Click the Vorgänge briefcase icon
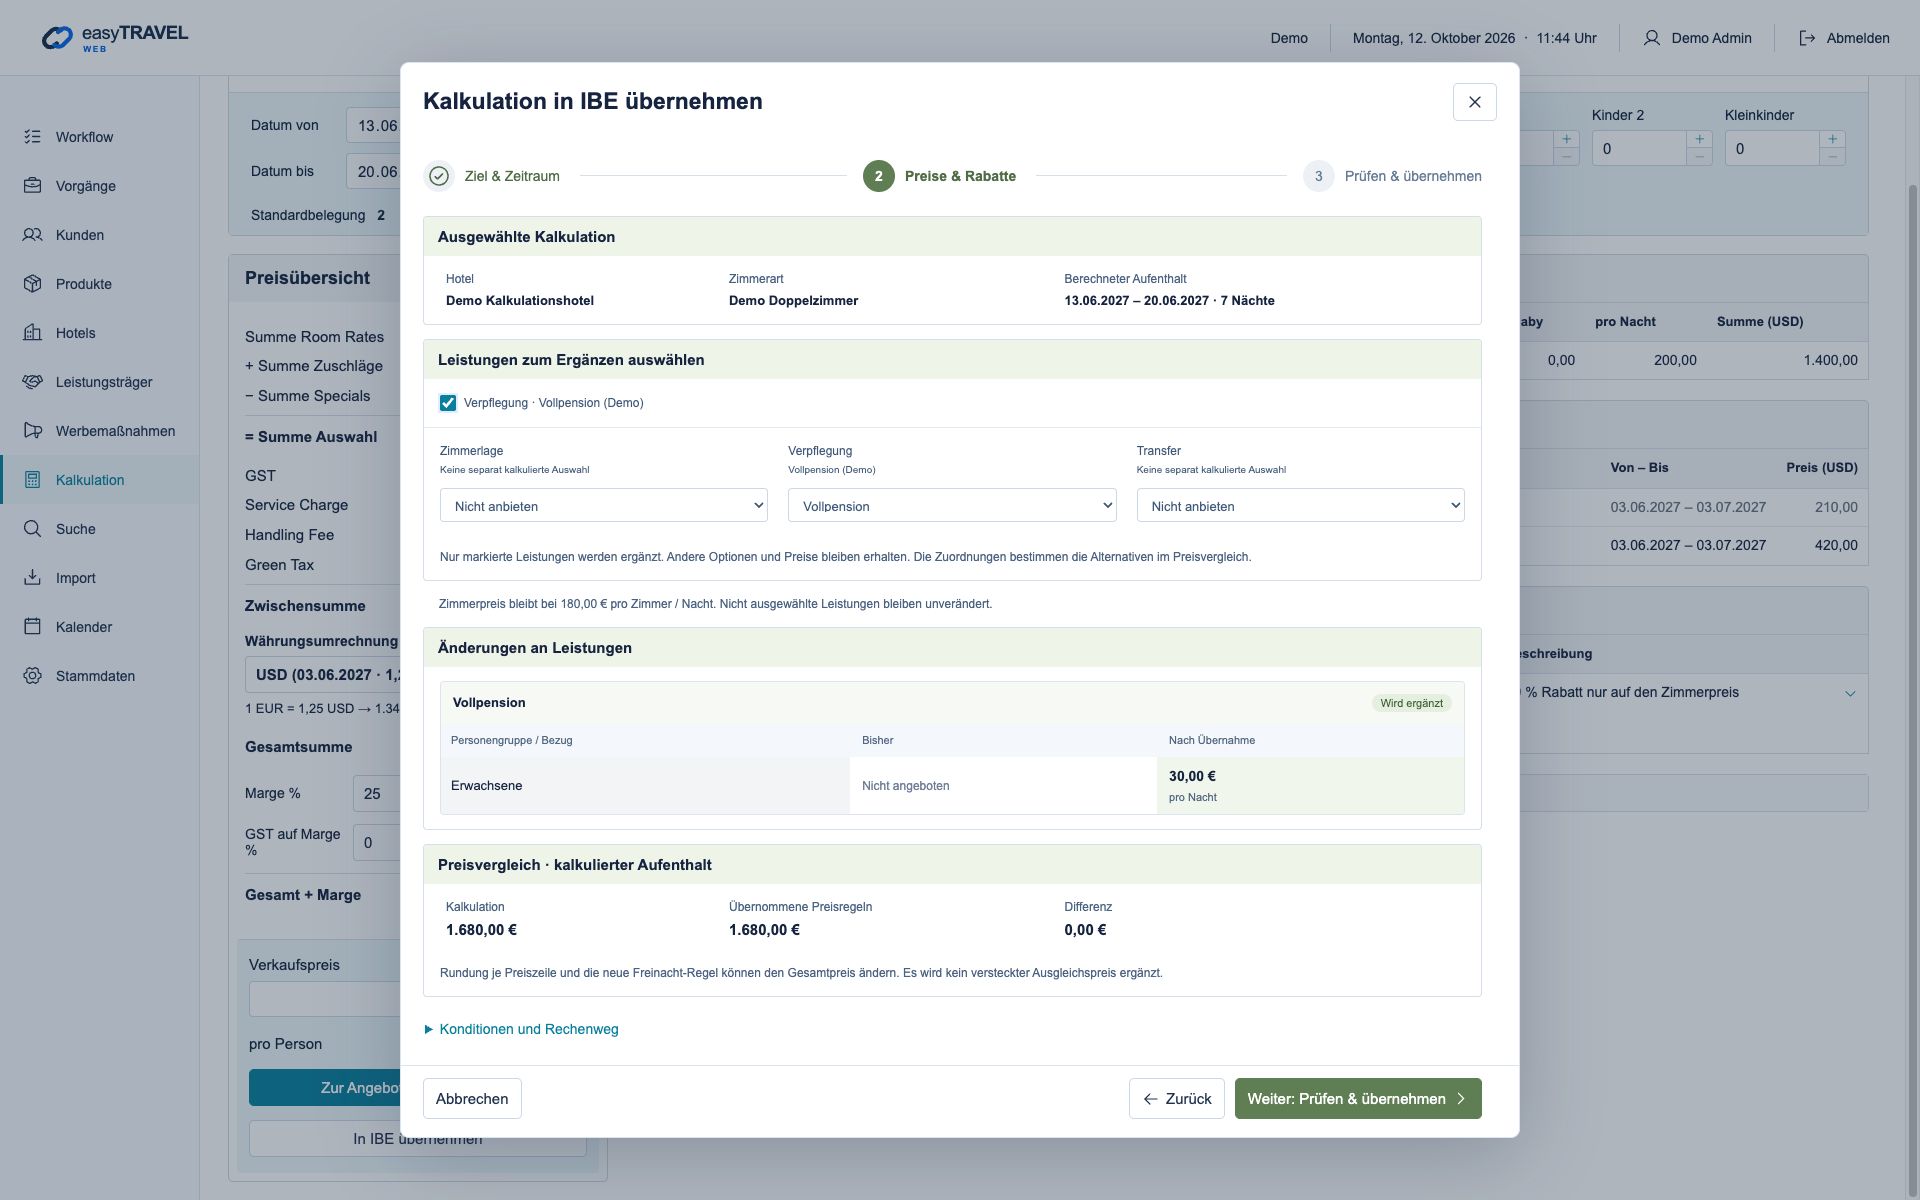 (x=33, y=186)
